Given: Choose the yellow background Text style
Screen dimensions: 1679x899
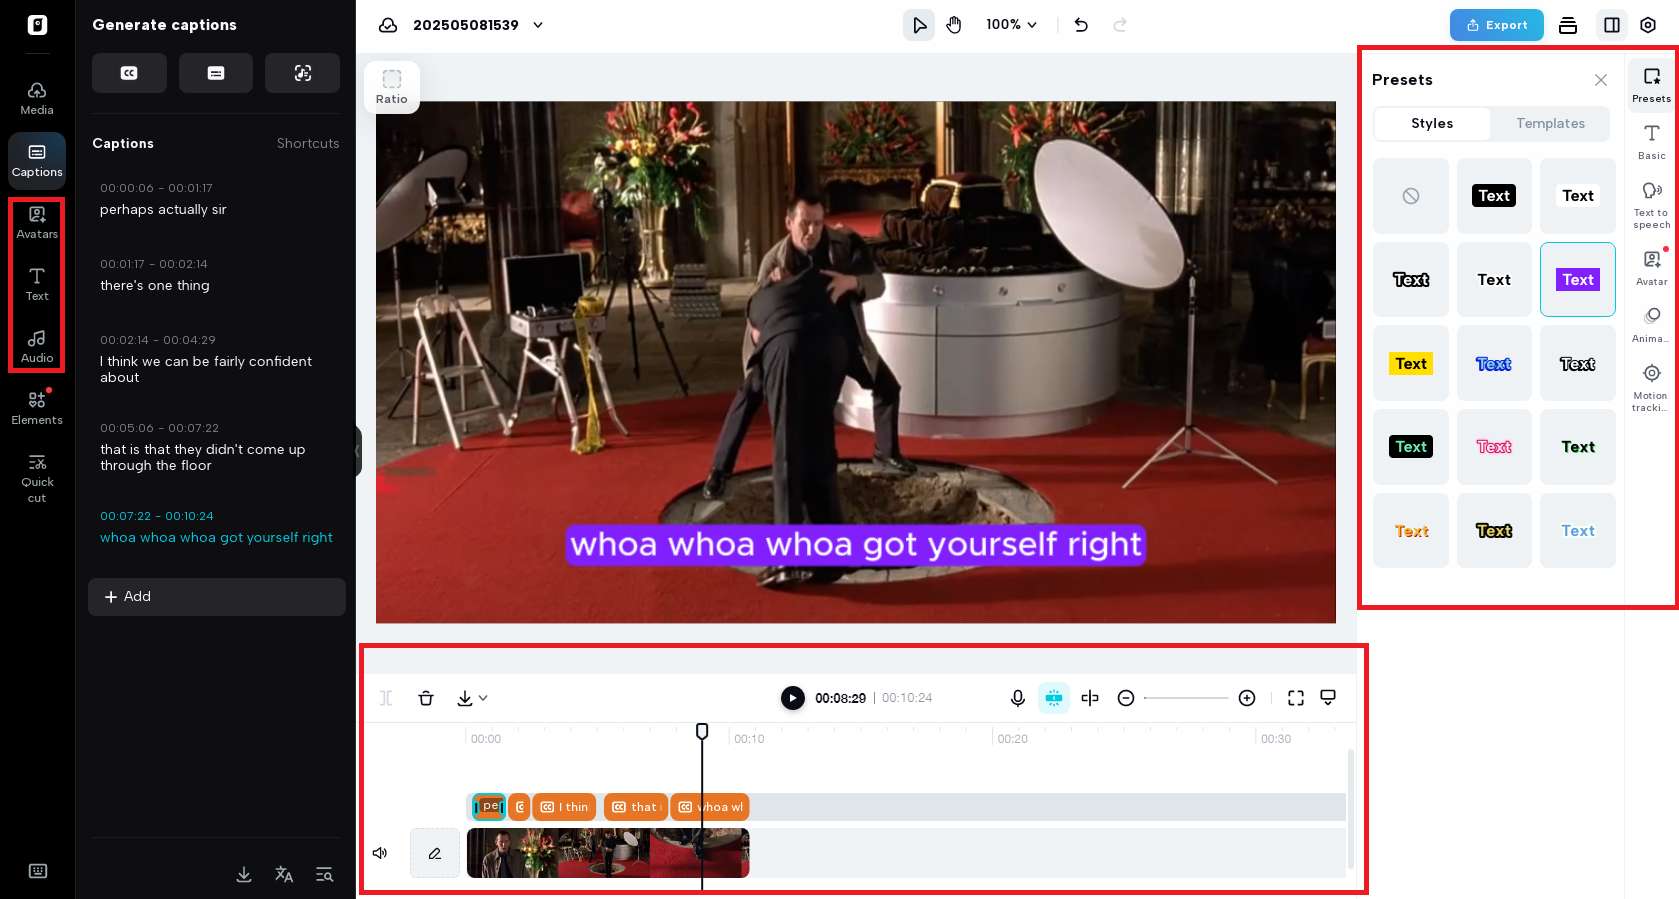Looking at the screenshot, I should pyautogui.click(x=1410, y=363).
